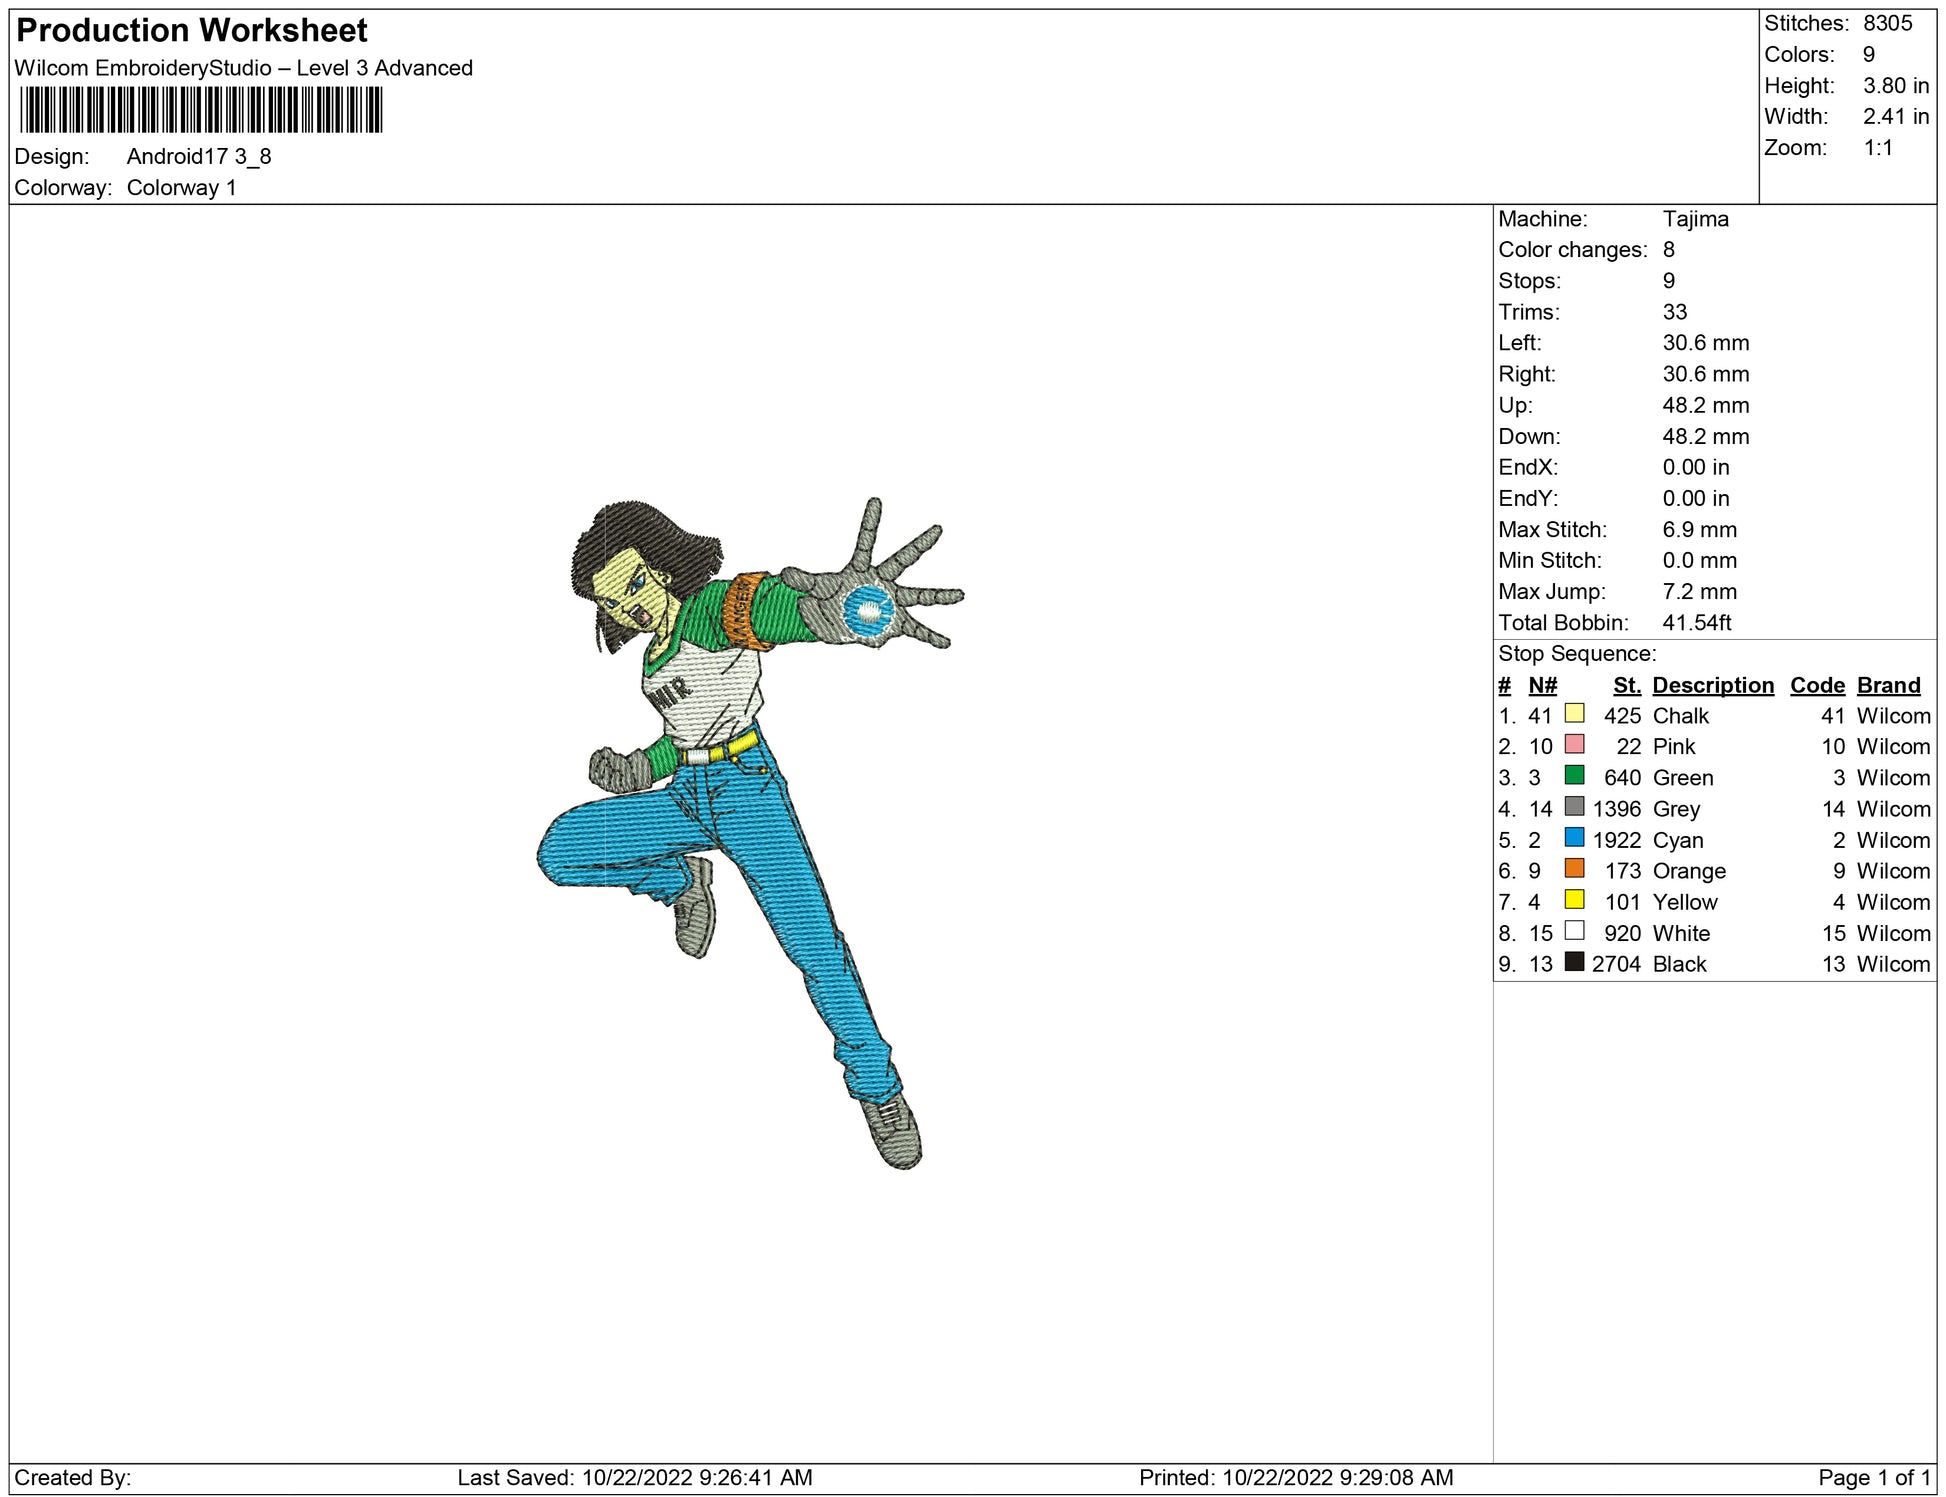Click the Page 1 of 1 footer

pos(1874,1477)
